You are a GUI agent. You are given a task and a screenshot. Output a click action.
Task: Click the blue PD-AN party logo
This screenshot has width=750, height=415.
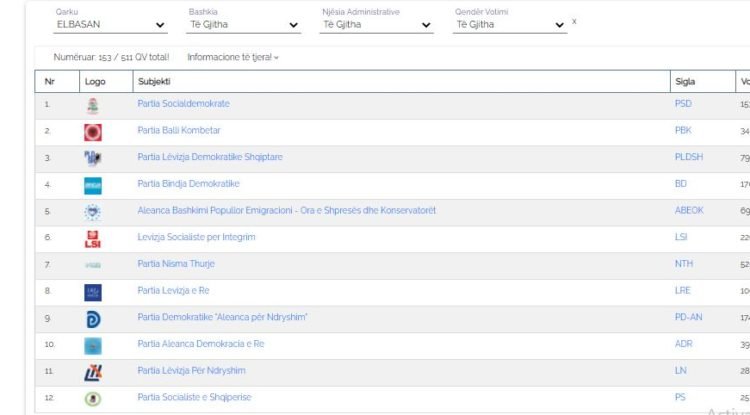coord(93,318)
